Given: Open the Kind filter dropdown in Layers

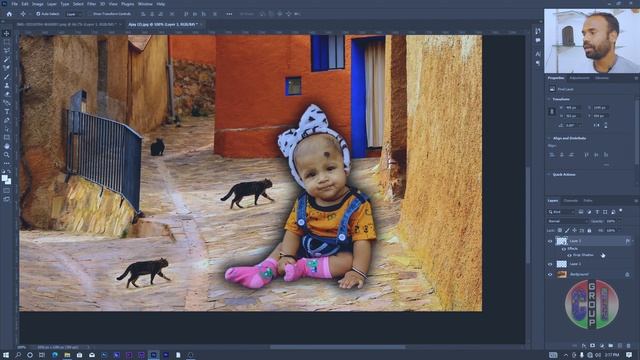Looking at the screenshot, I should tap(561, 212).
